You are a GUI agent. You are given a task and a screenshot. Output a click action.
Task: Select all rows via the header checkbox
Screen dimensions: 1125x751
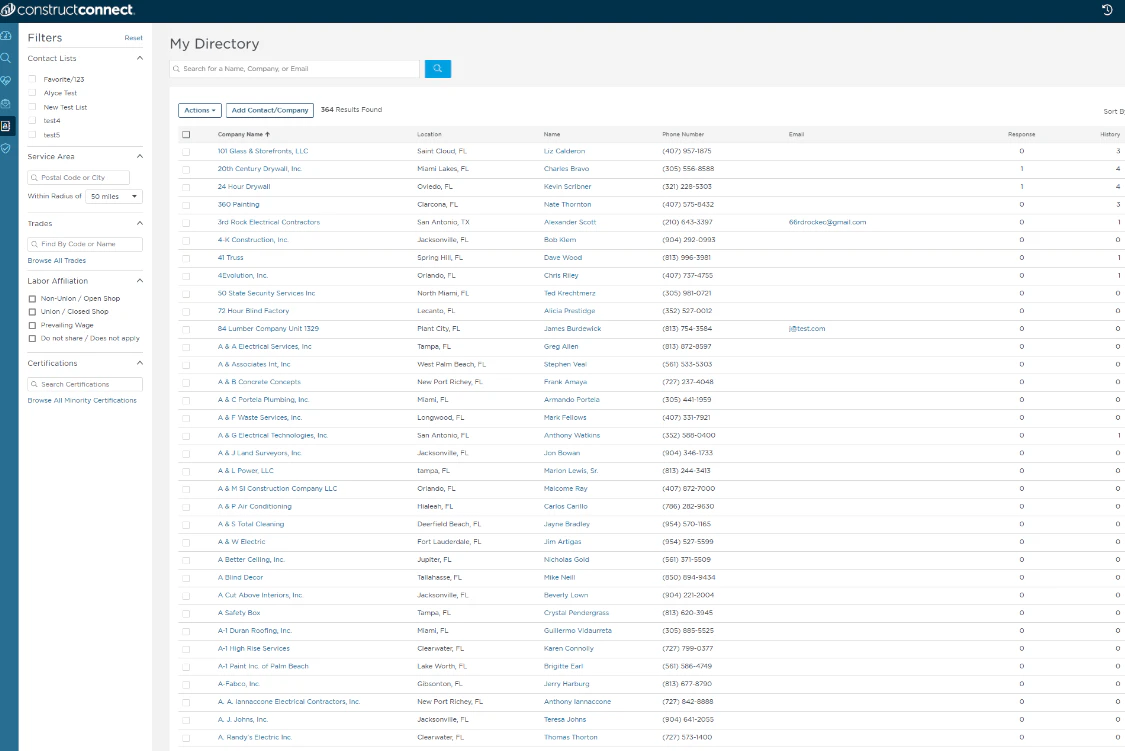(x=185, y=133)
